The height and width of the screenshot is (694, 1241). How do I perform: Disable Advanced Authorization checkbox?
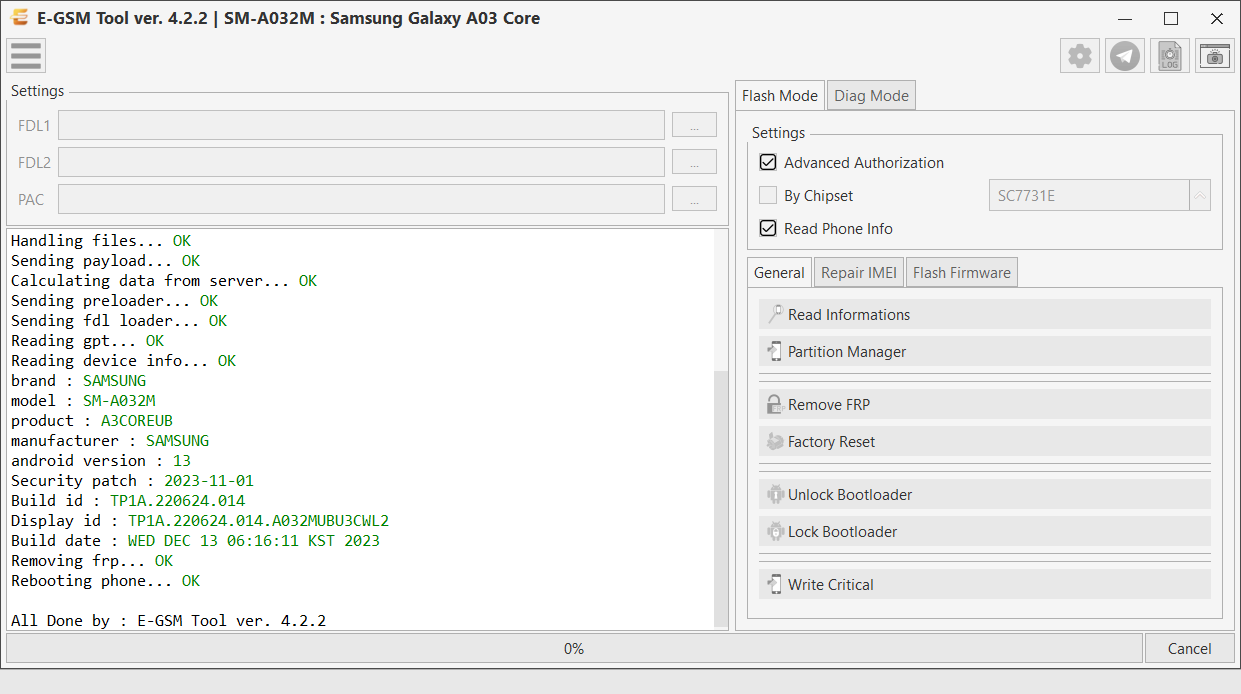click(768, 162)
